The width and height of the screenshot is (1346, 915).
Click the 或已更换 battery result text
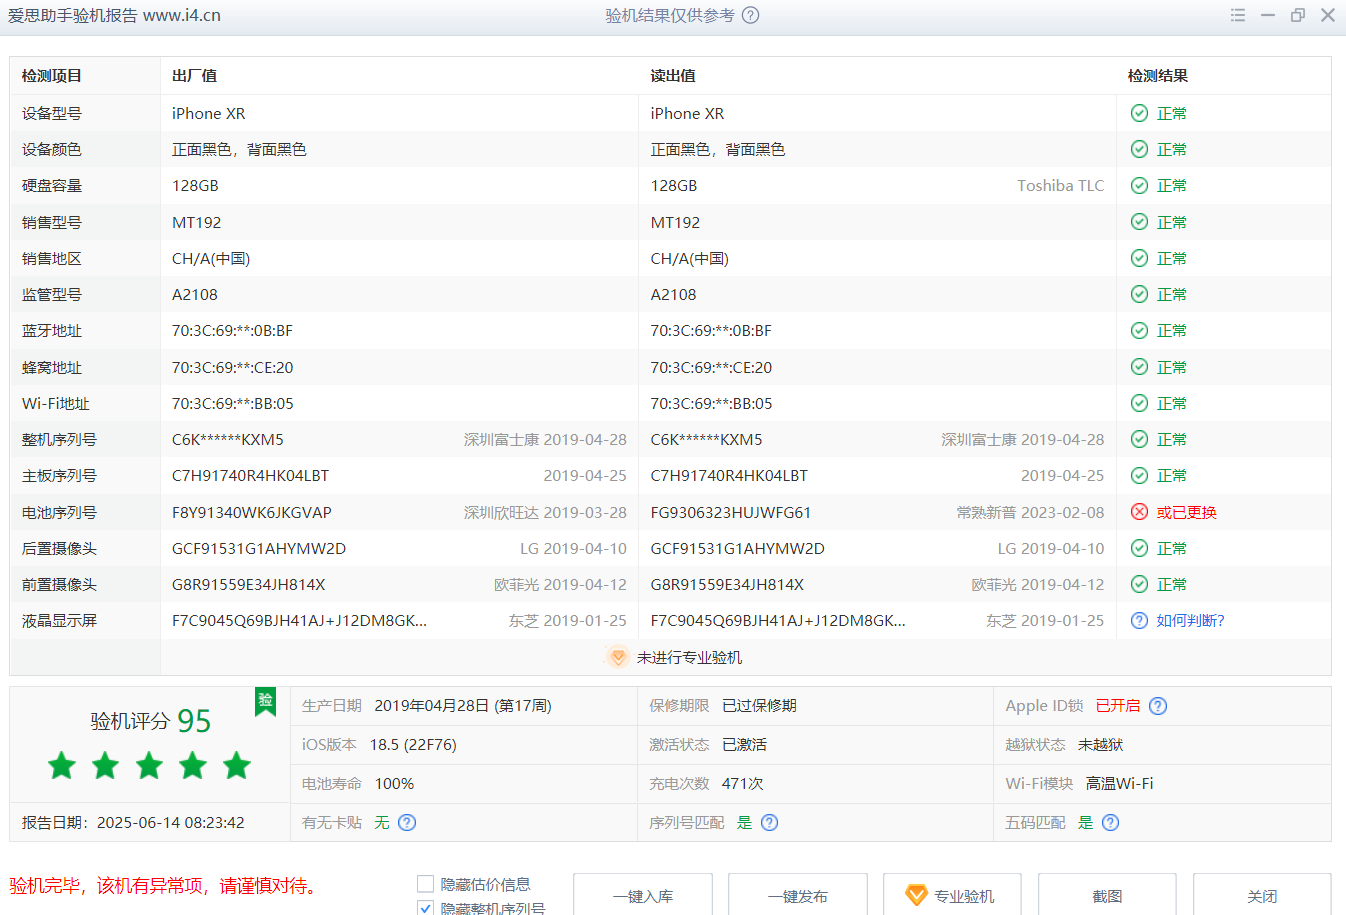[1186, 512]
